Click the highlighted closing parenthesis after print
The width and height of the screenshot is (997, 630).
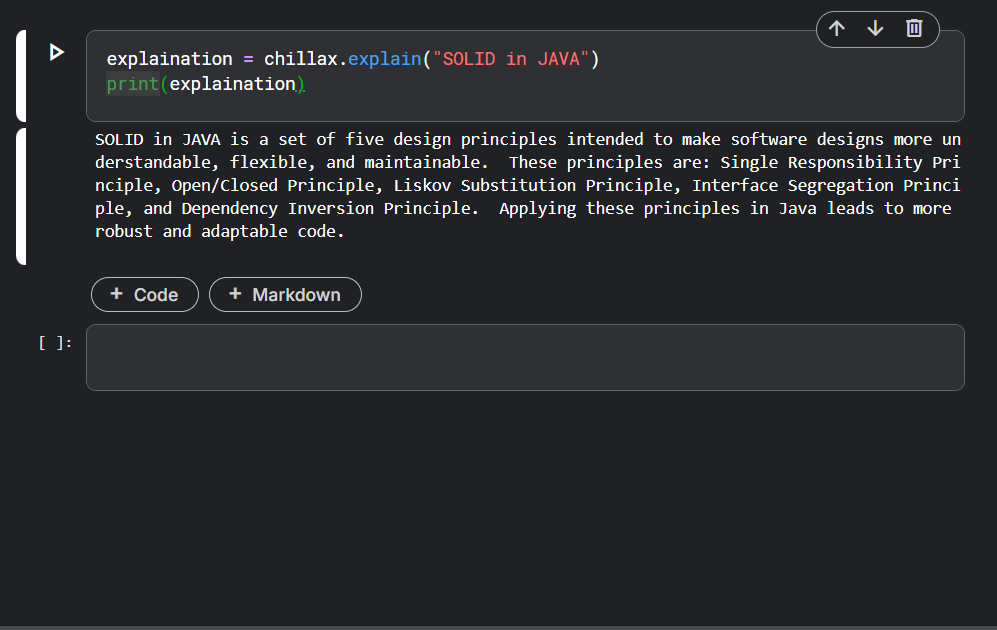(300, 84)
